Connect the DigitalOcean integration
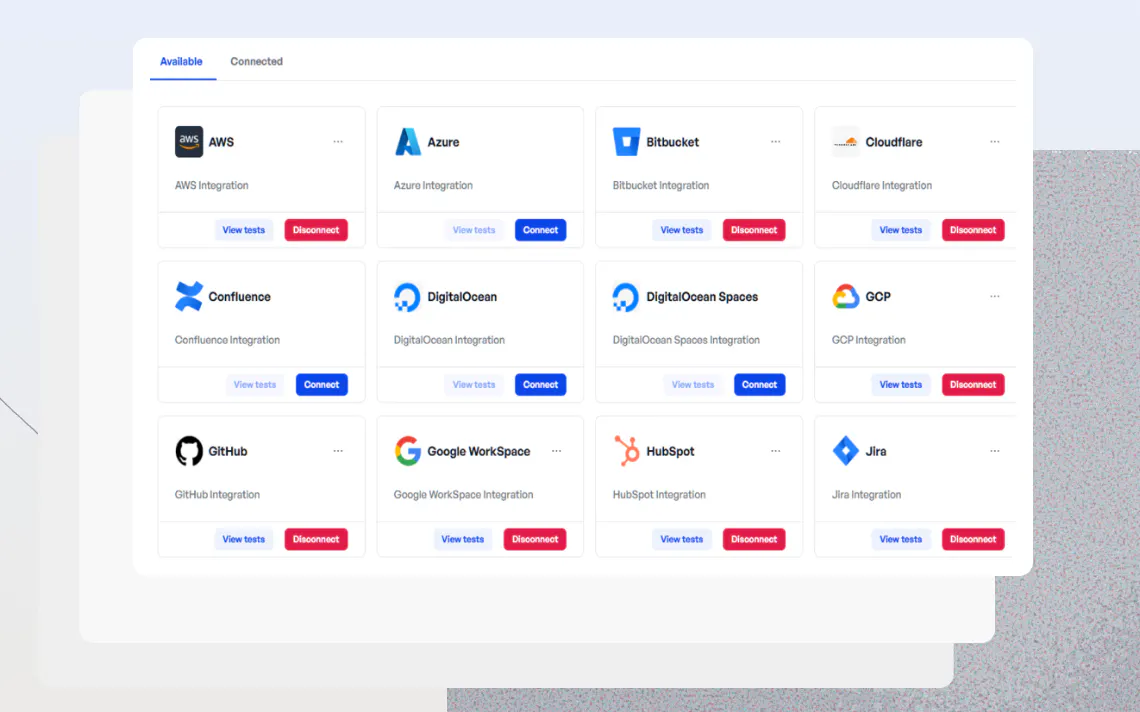1140x712 pixels. (x=540, y=385)
